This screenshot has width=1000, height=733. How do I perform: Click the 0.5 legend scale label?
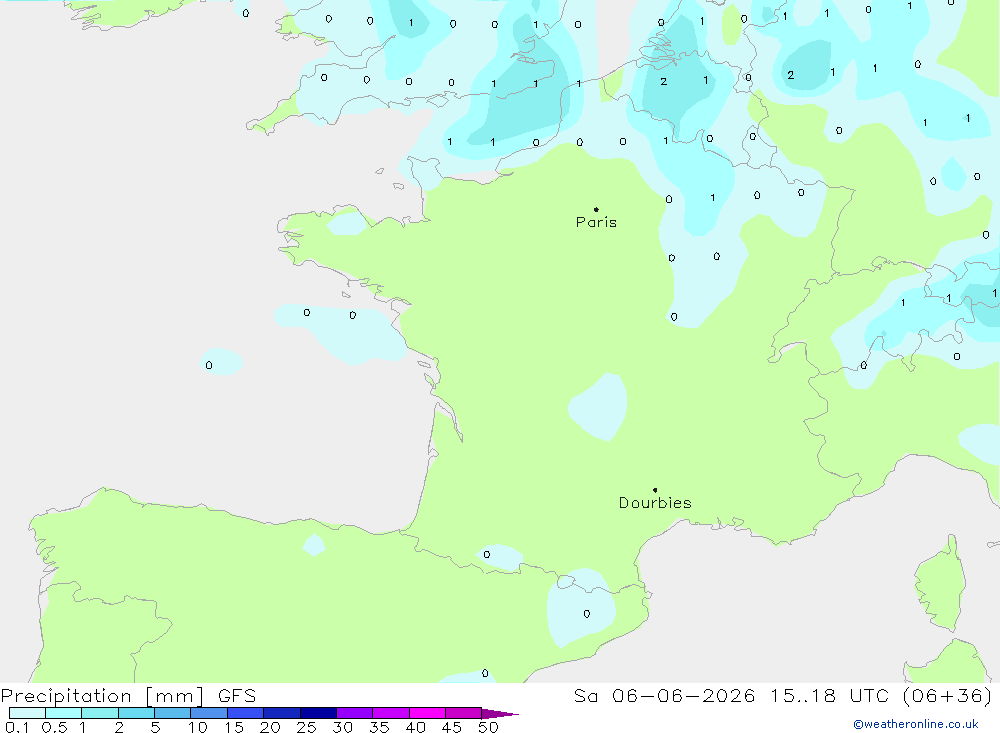point(54,727)
